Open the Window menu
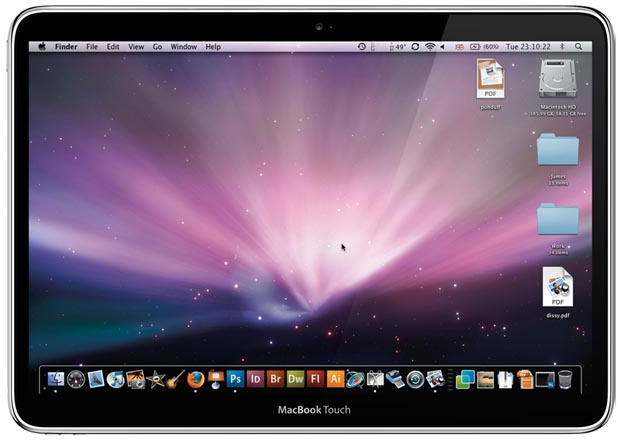 tap(183, 47)
